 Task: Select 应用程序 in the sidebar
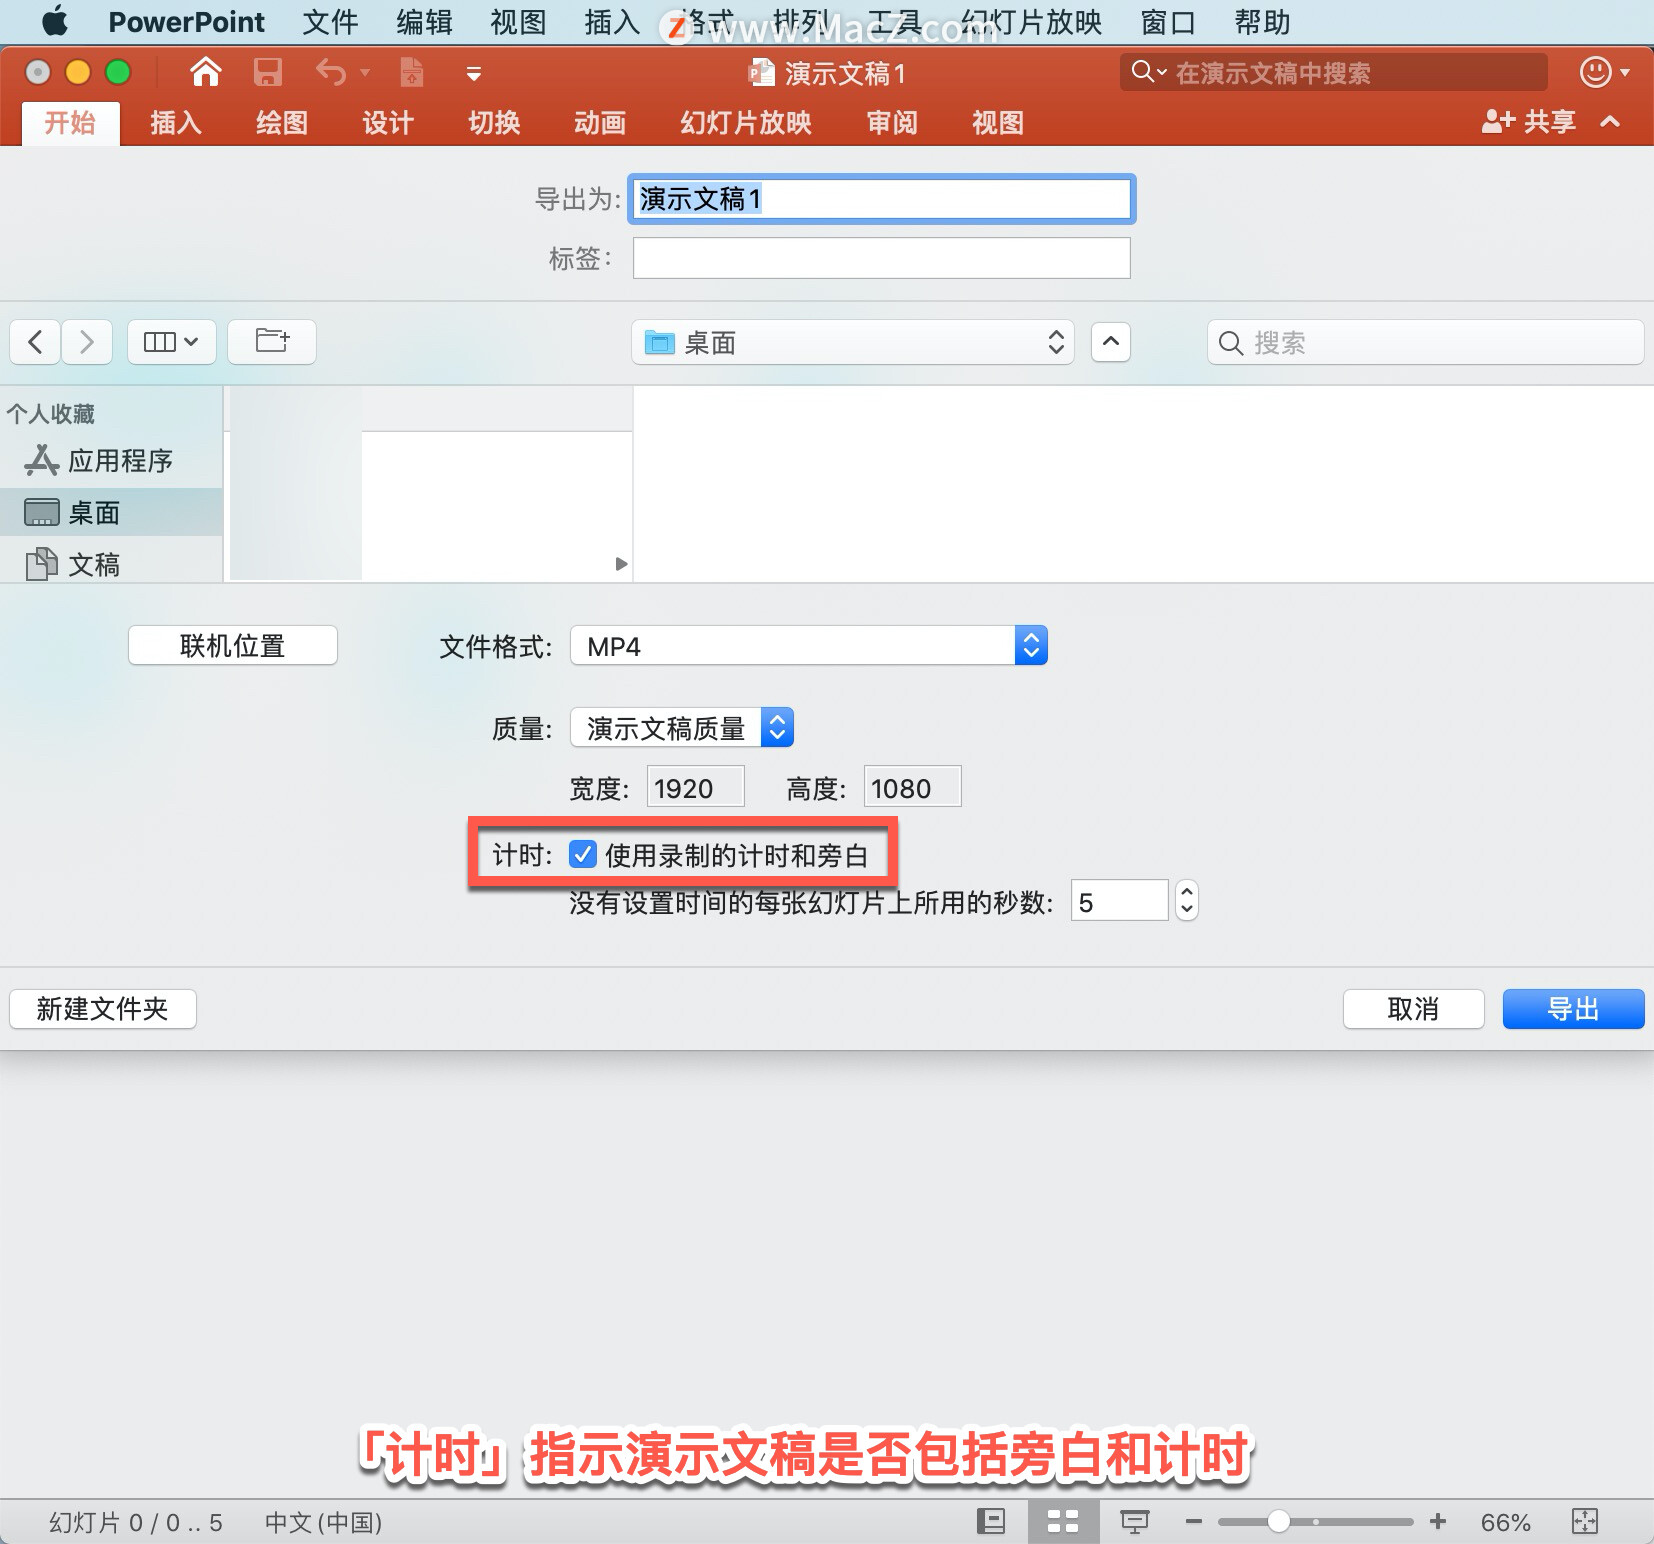111,461
